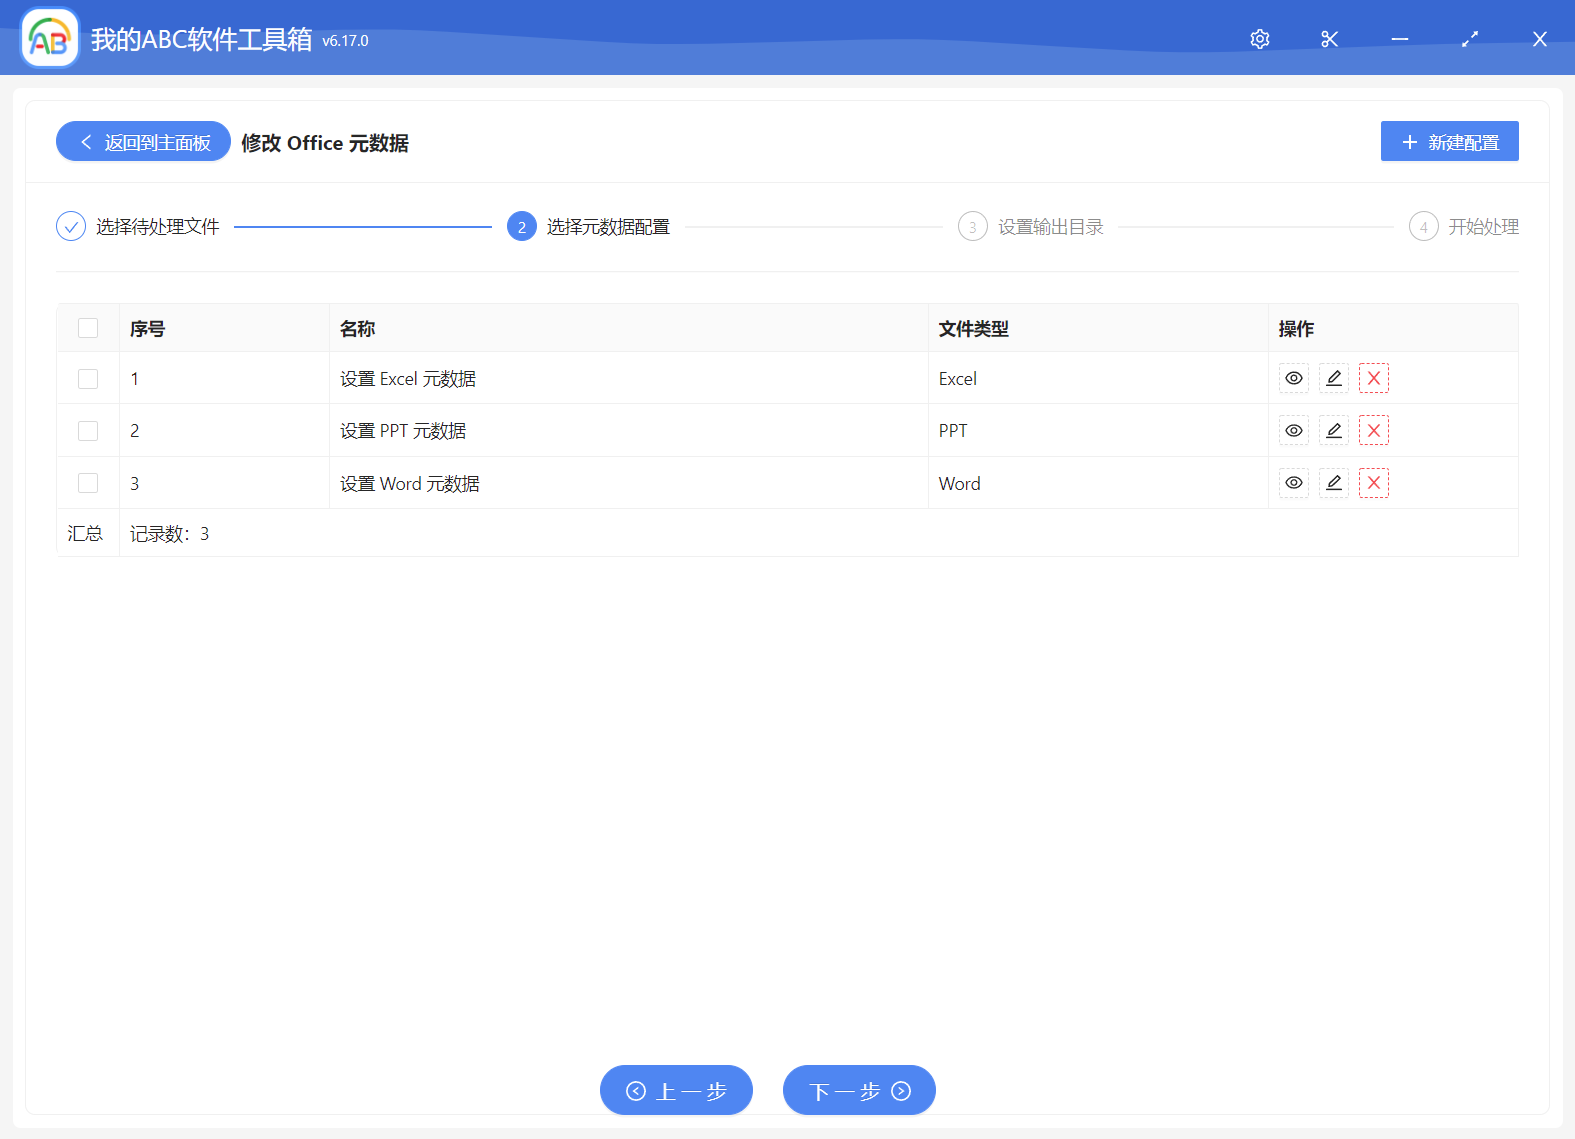The height and width of the screenshot is (1139, 1575).
Task: Select step 选择待处理文件
Action: click(138, 227)
